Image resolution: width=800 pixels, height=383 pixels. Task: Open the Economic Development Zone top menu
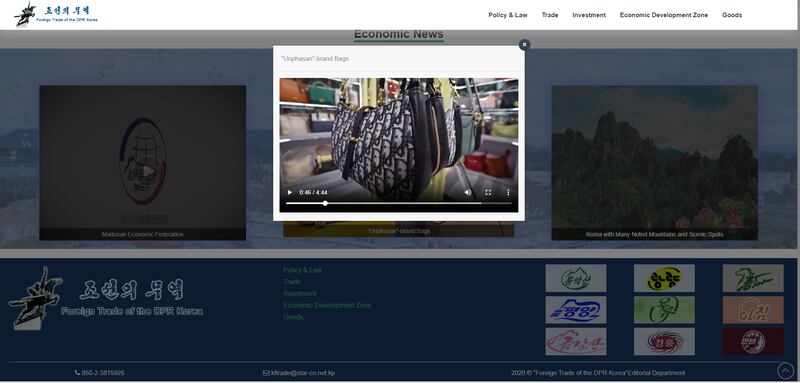pos(663,15)
